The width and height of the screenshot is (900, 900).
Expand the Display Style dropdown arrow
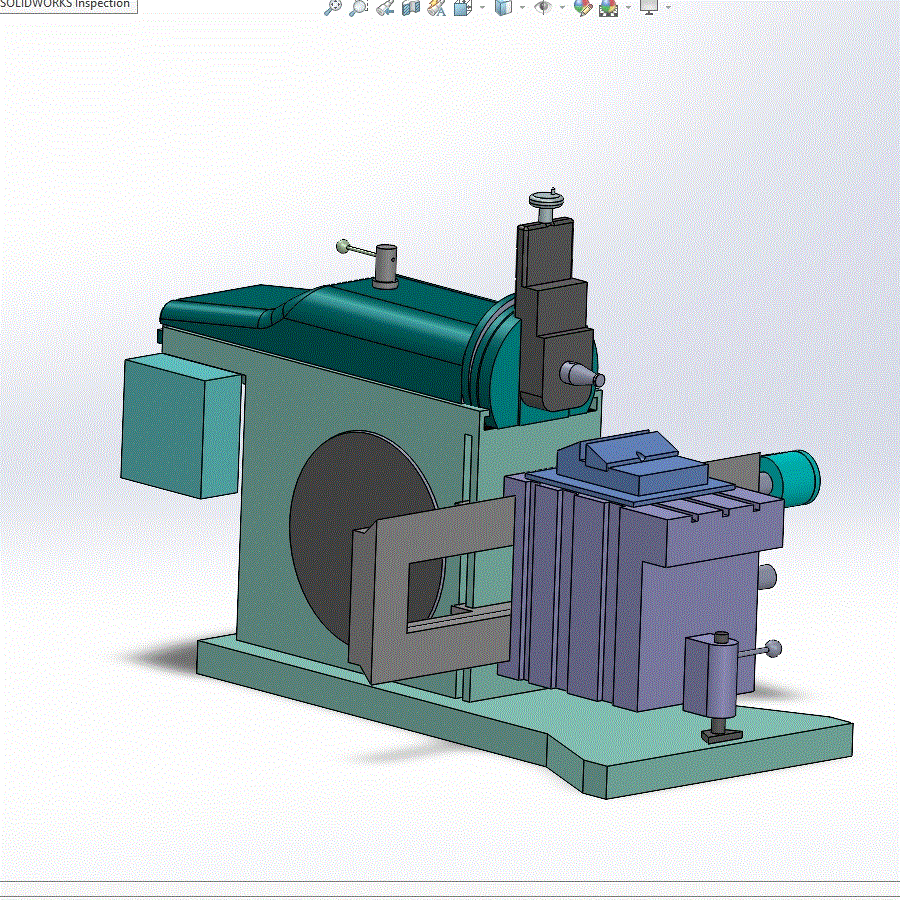522,7
